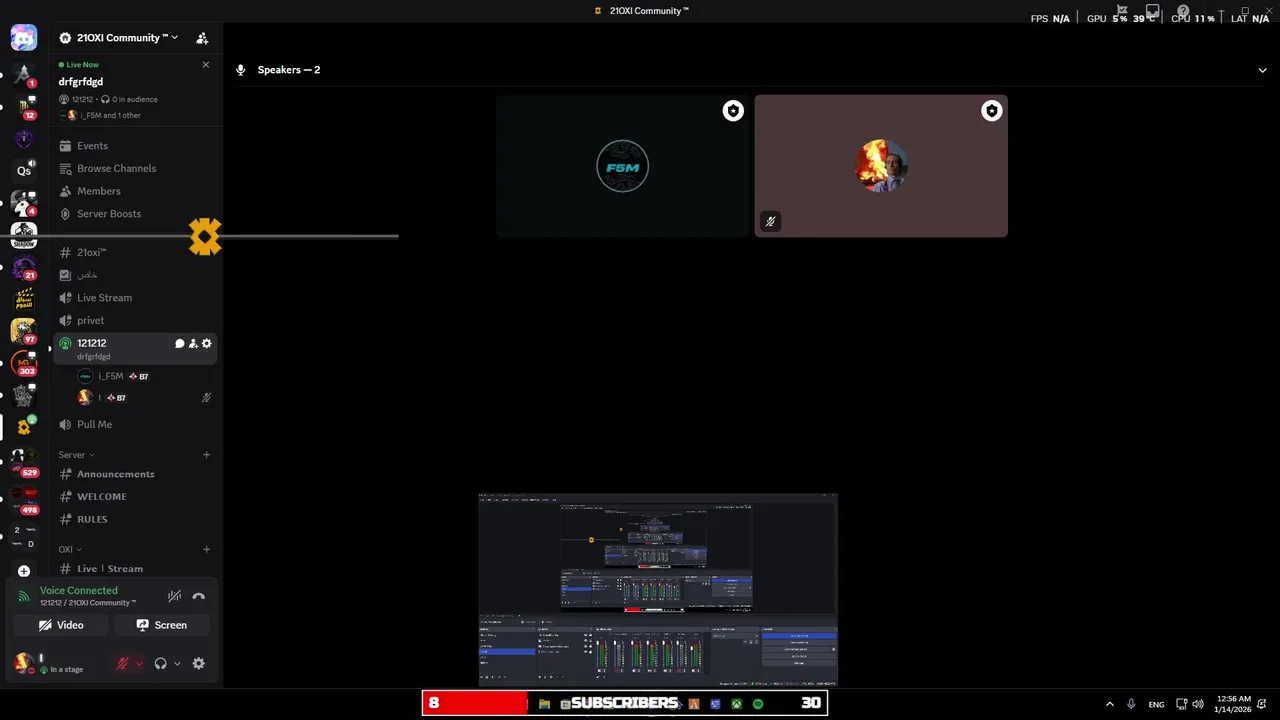1280x720 pixels.
Task: Open the Shadow server icon
Action: (24, 236)
